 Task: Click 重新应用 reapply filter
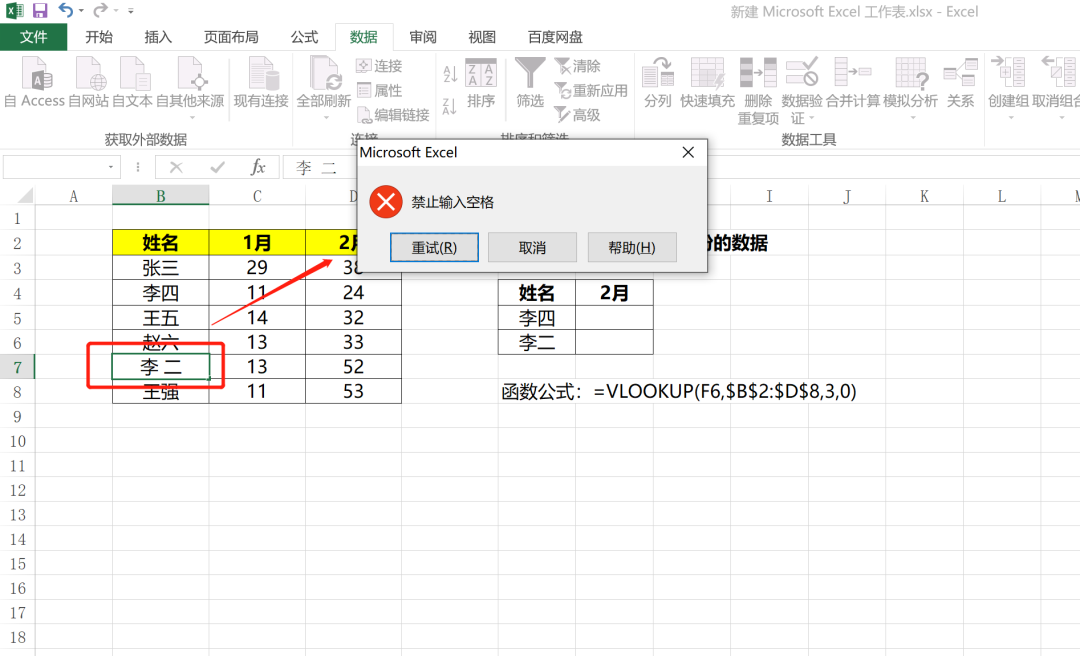(591, 90)
